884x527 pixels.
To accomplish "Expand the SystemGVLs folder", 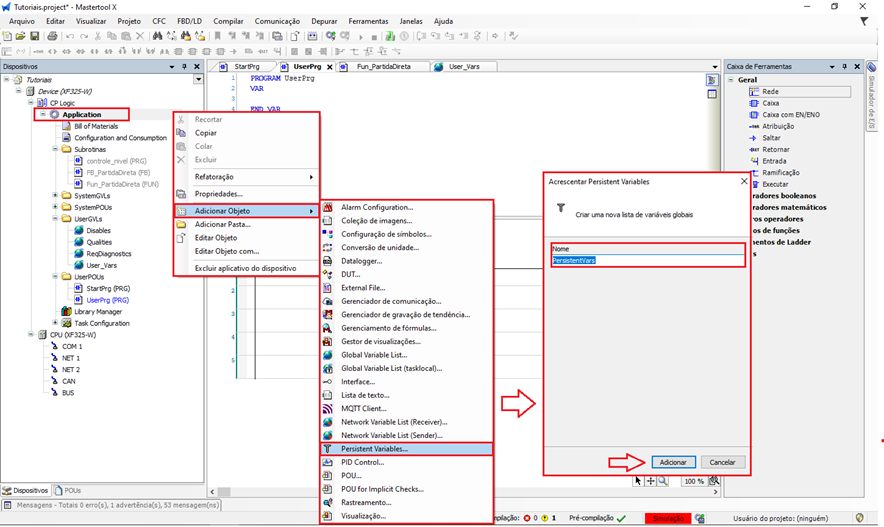I will pos(54,195).
